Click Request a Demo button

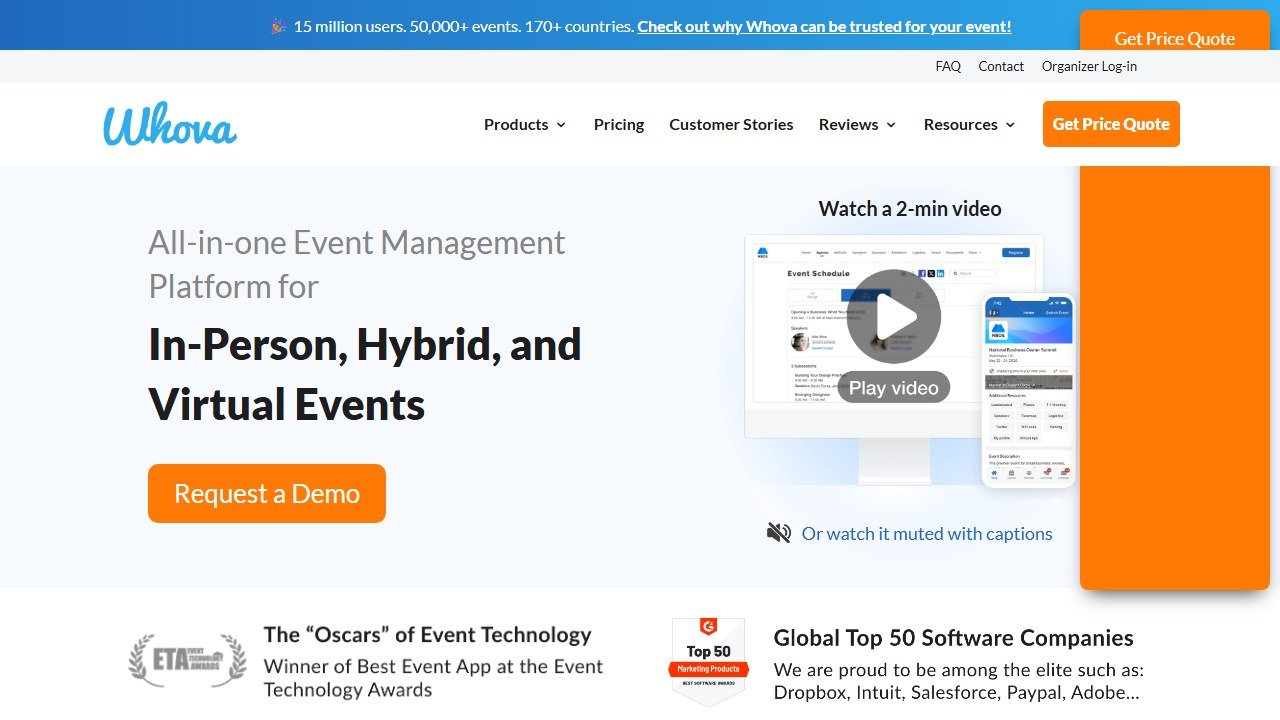click(267, 493)
